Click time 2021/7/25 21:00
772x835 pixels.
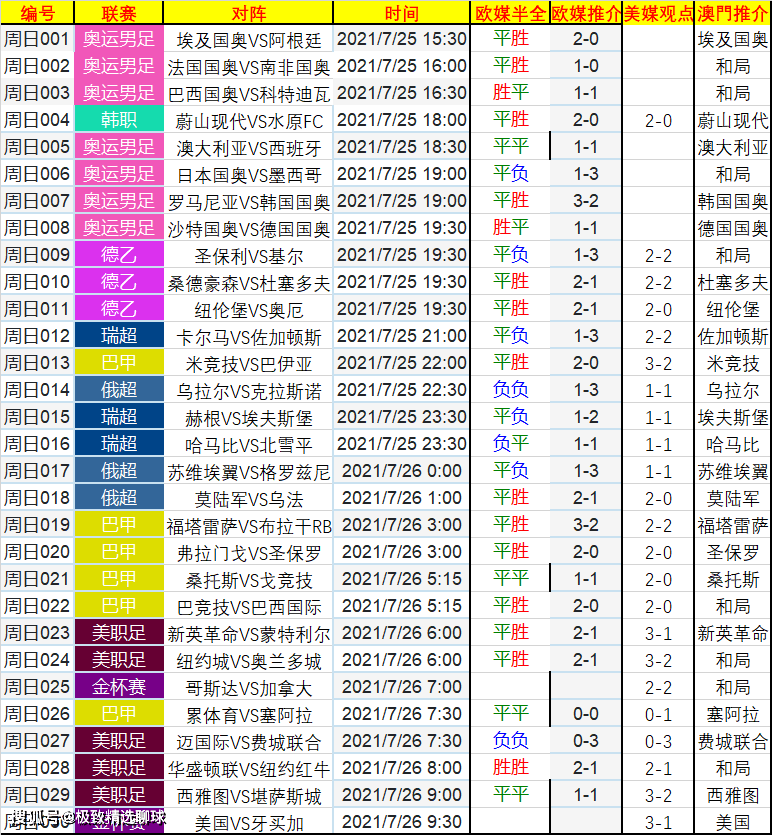[401, 336]
